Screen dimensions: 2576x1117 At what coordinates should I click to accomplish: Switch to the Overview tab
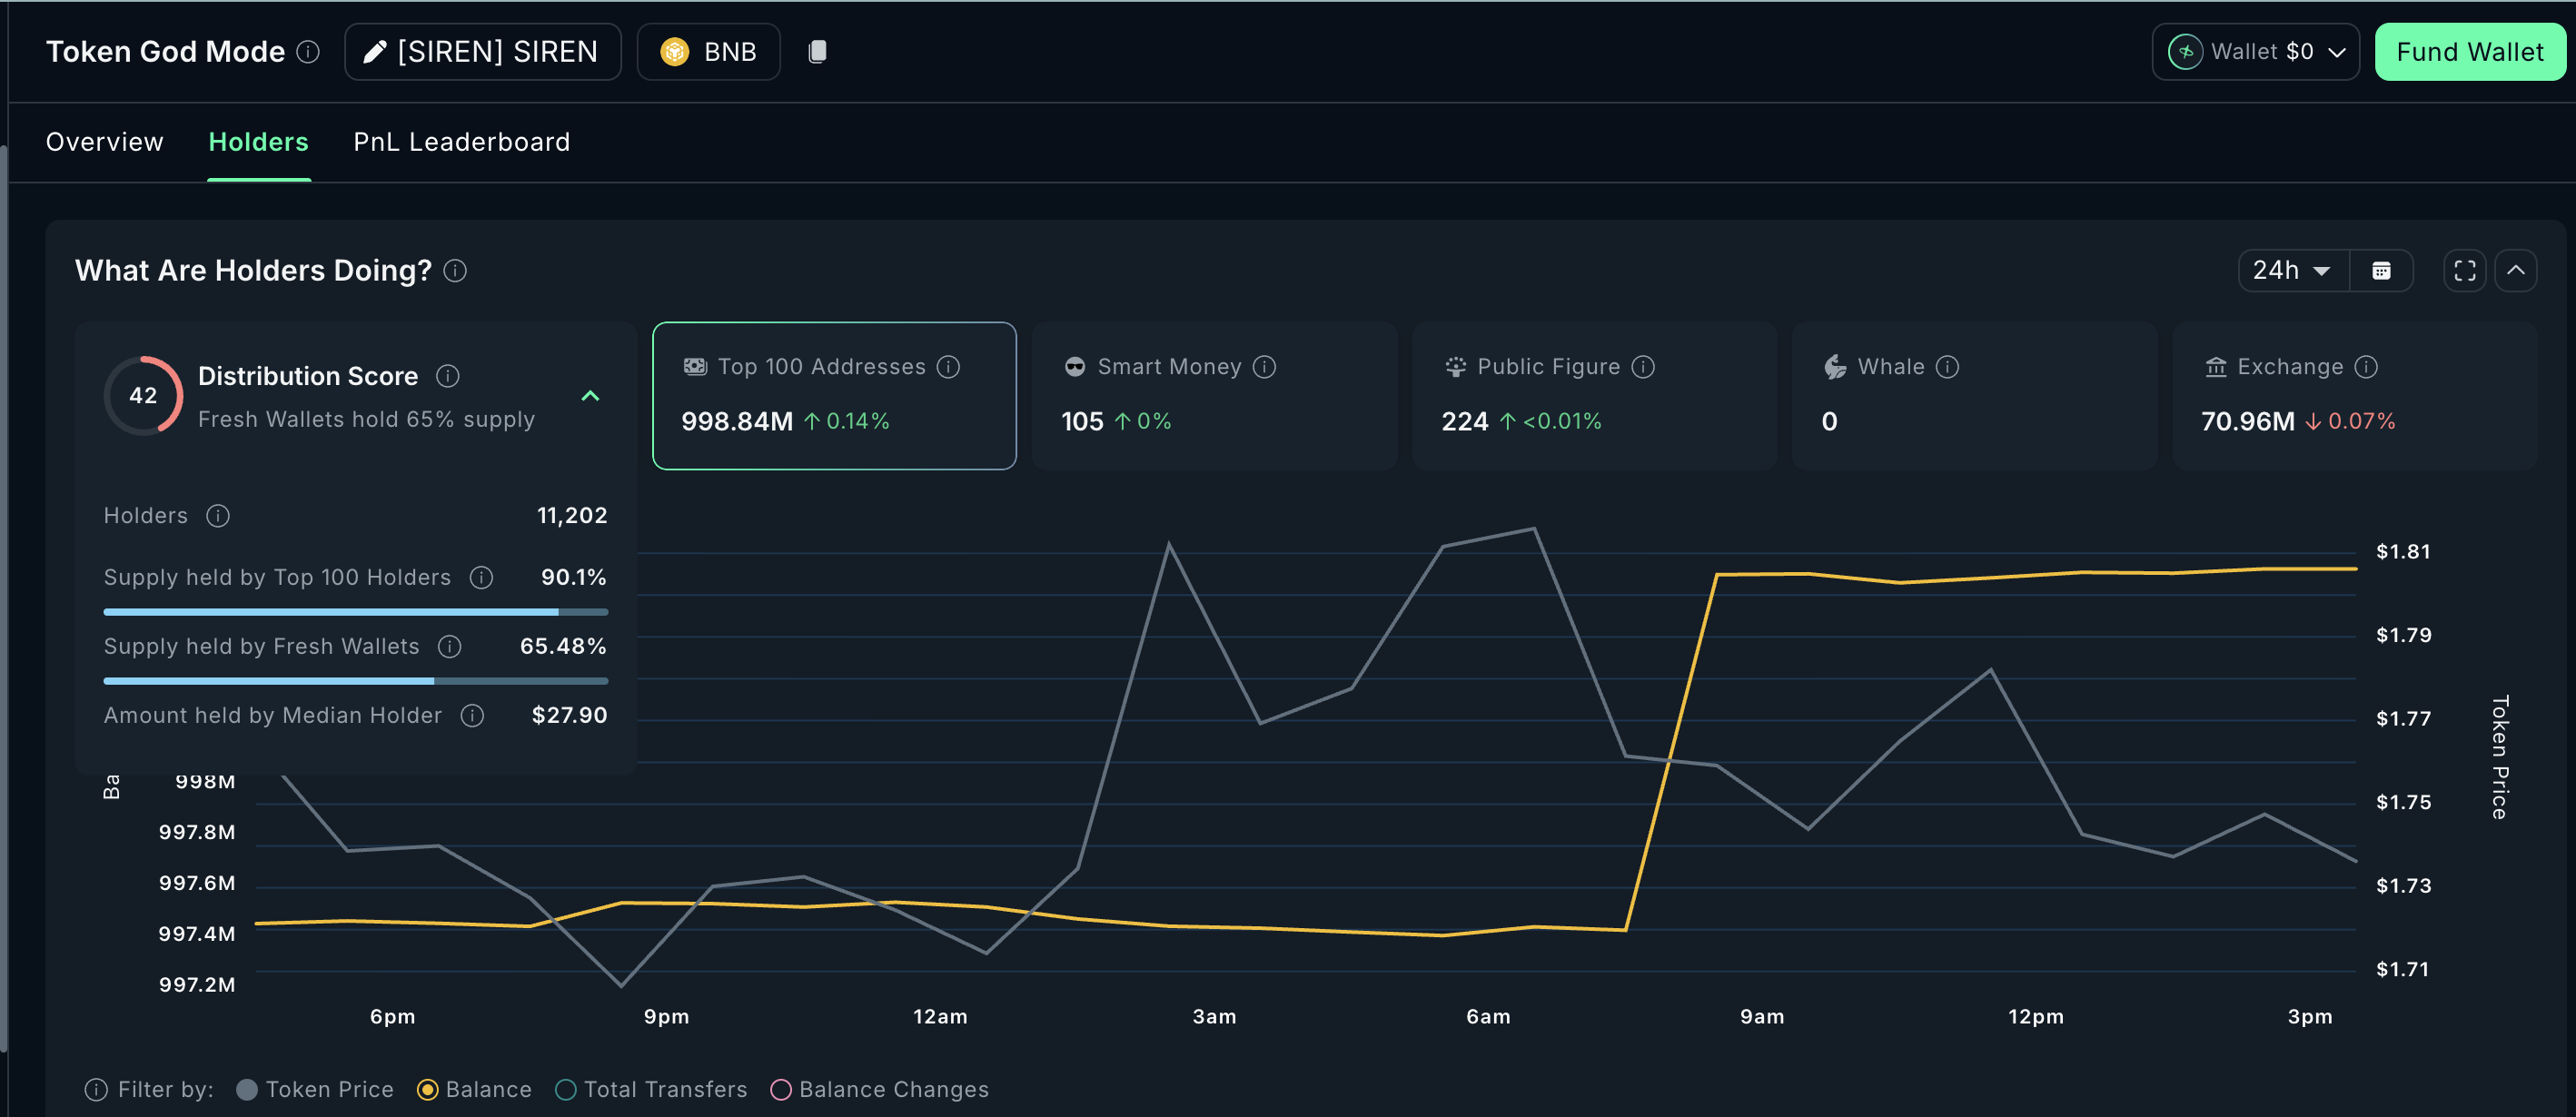(104, 142)
